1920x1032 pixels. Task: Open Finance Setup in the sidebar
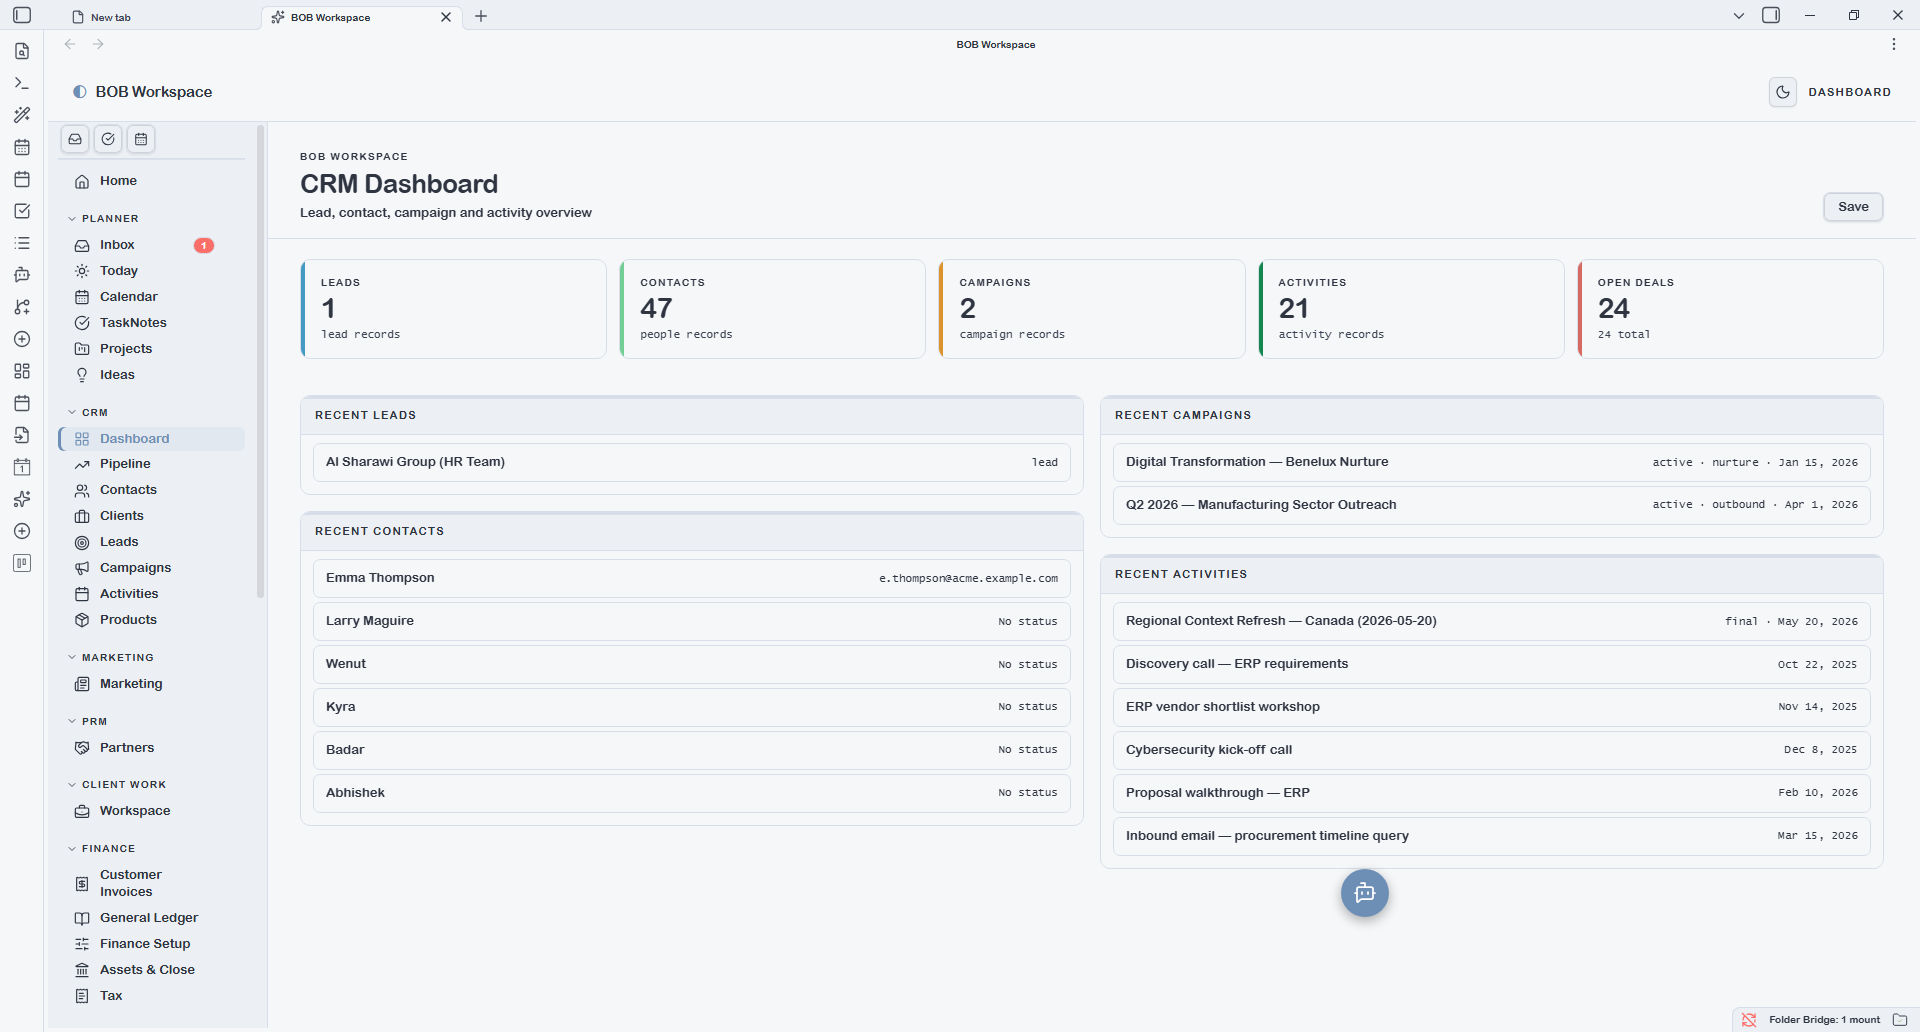tap(152, 944)
